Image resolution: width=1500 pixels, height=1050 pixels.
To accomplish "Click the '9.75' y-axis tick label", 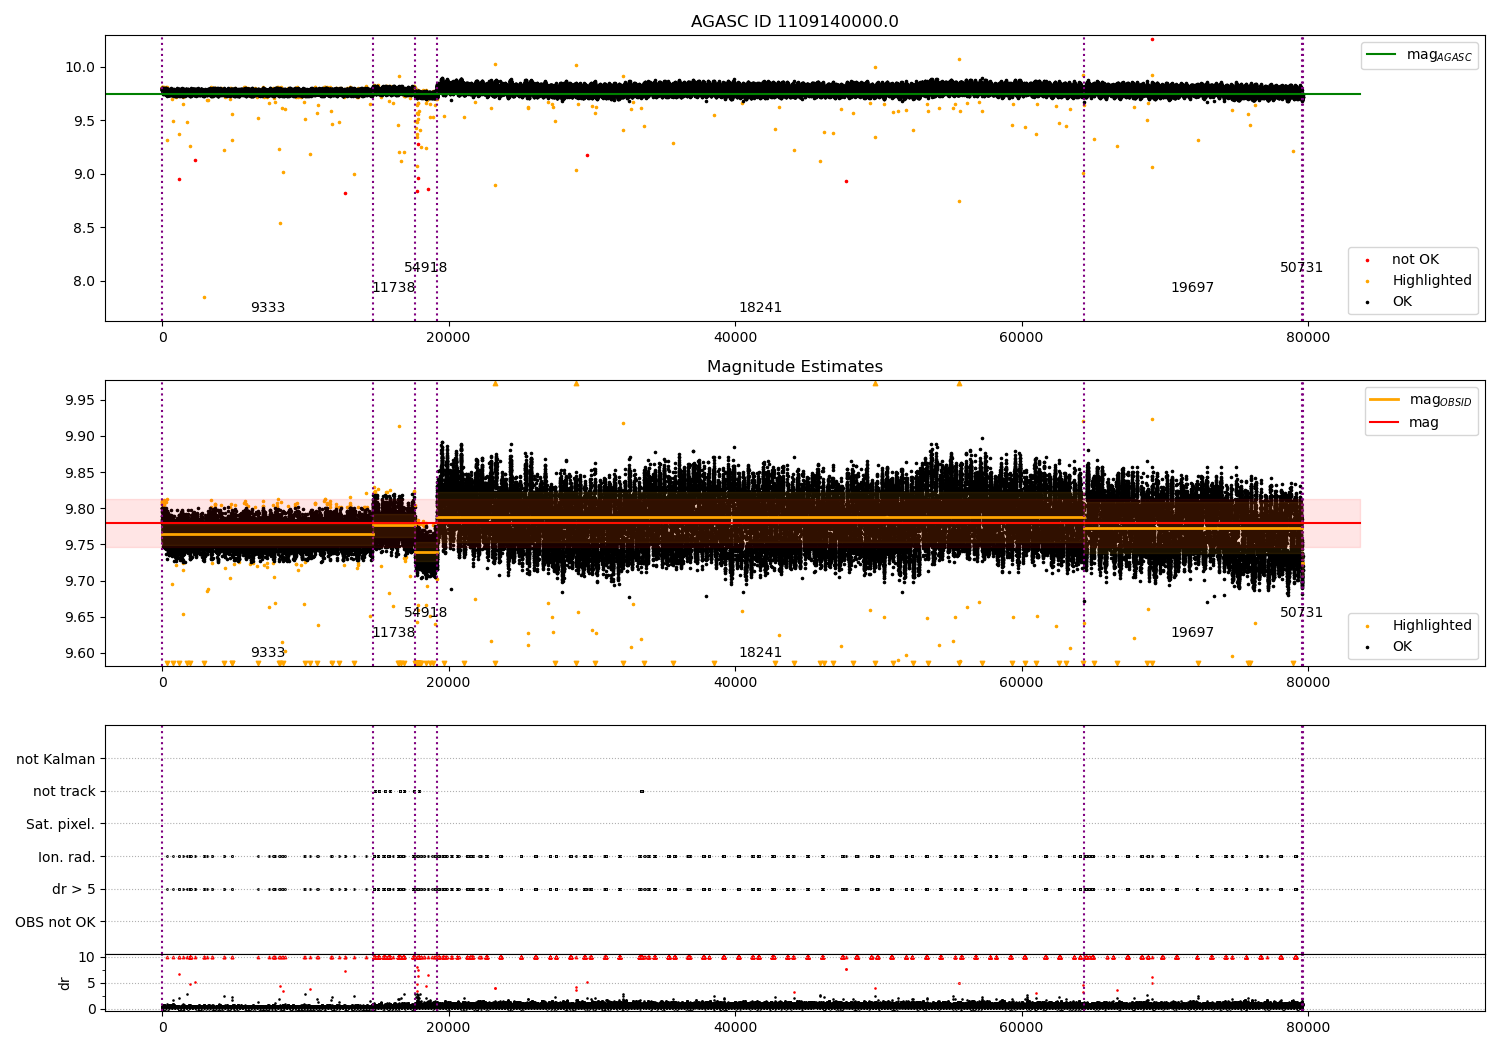I will [x=80, y=545].
